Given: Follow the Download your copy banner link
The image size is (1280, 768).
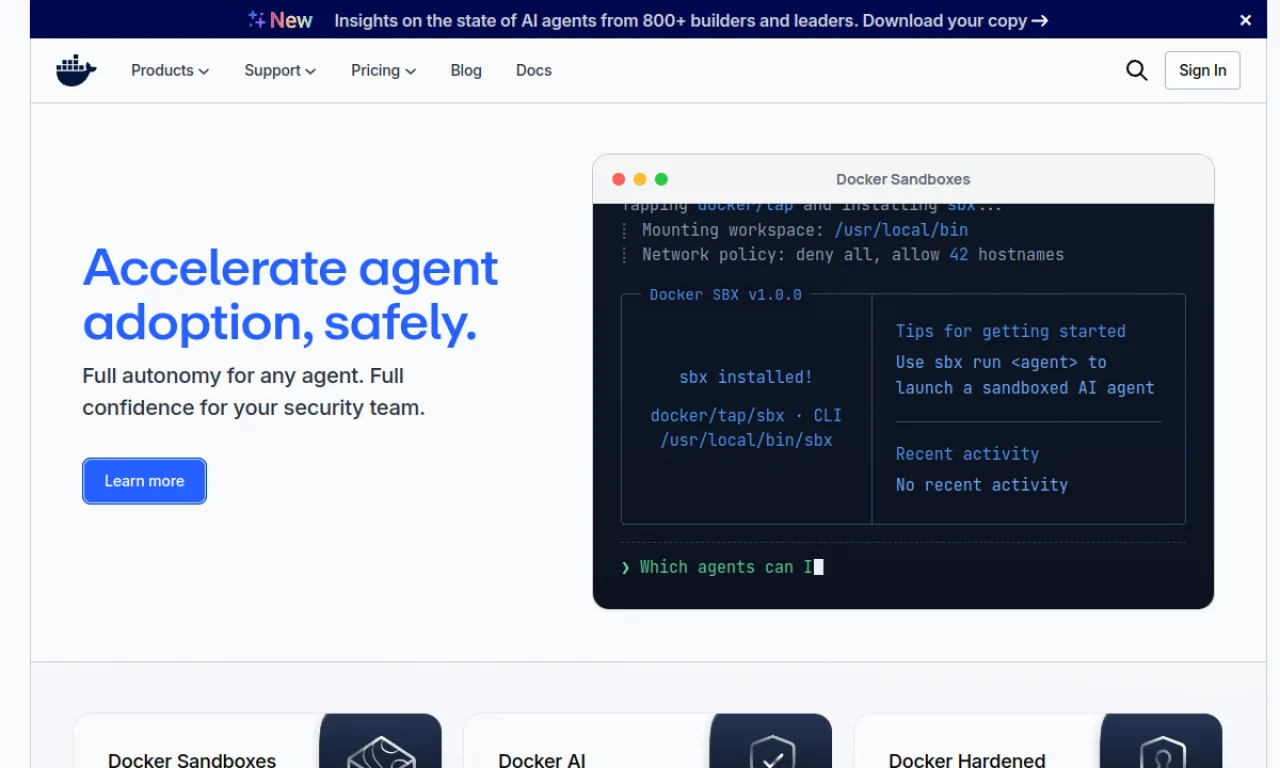Looking at the screenshot, I should tap(955, 20).
